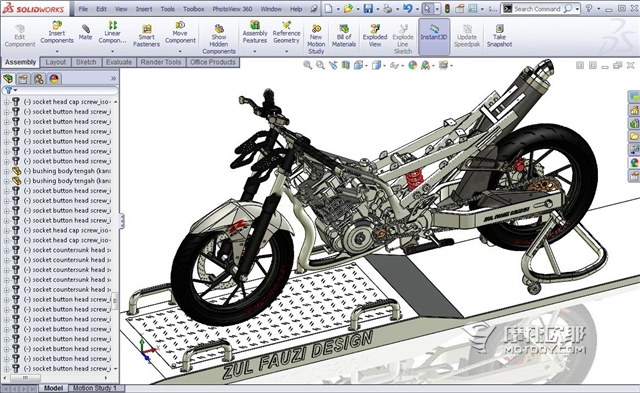Switch to the Evaluate tab
The width and height of the screenshot is (640, 393).
tap(119, 62)
